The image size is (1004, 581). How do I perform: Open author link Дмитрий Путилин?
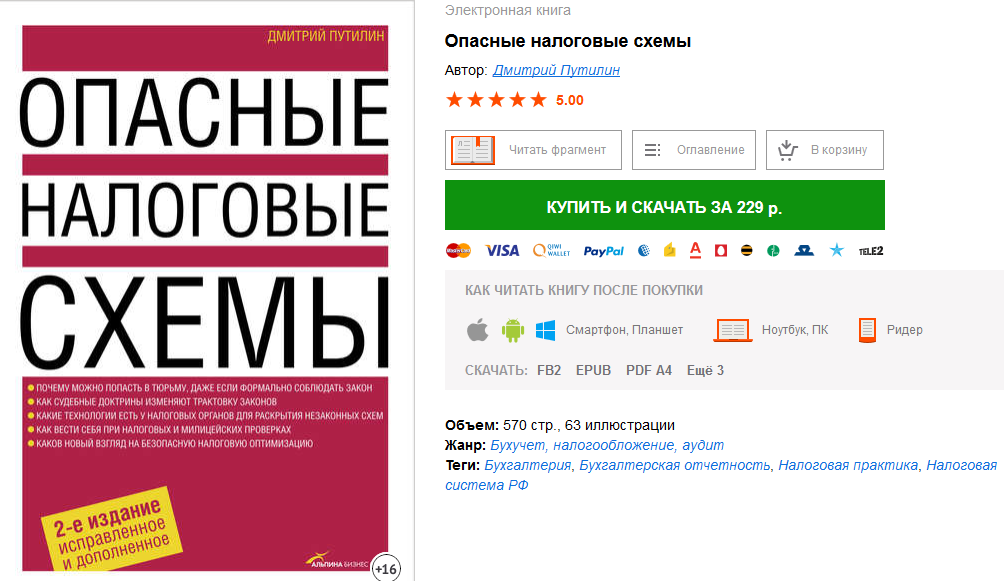[556, 70]
